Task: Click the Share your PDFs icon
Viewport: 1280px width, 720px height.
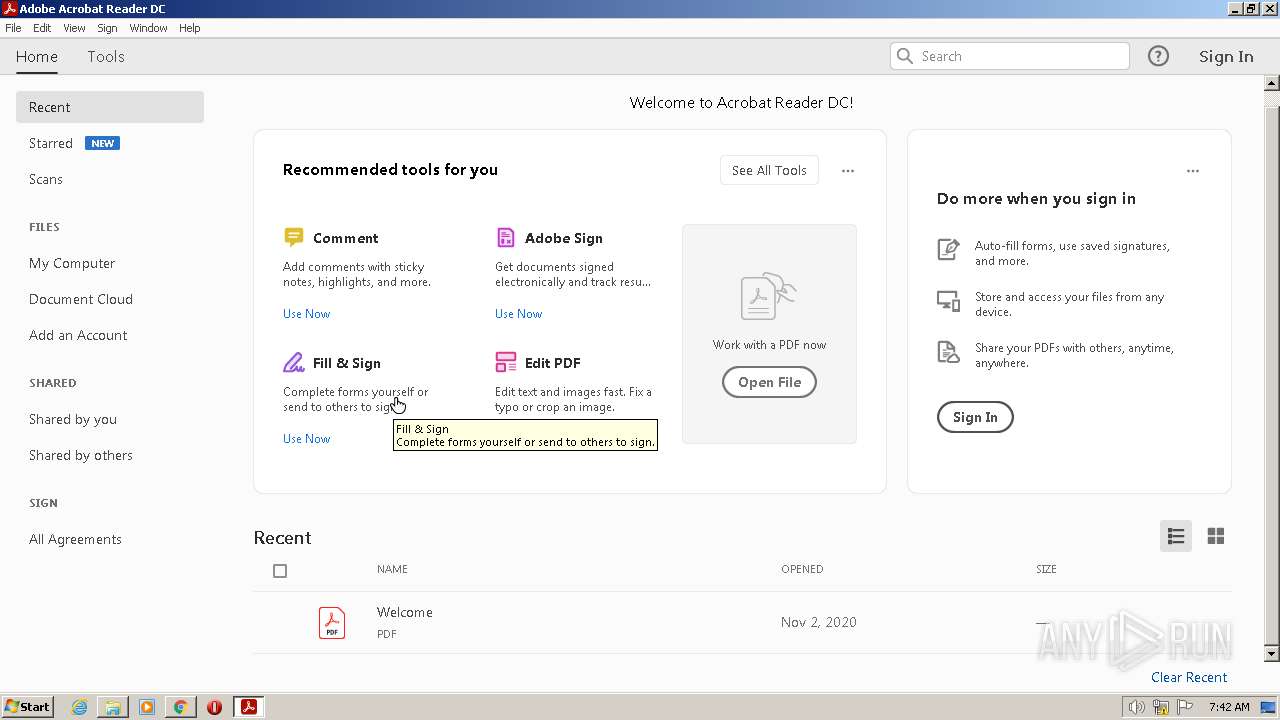Action: point(948,352)
